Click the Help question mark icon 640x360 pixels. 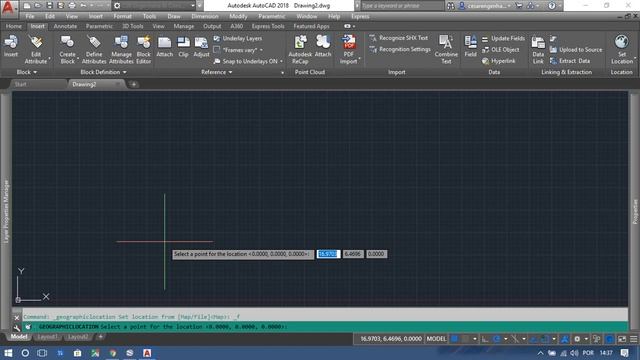point(552,6)
